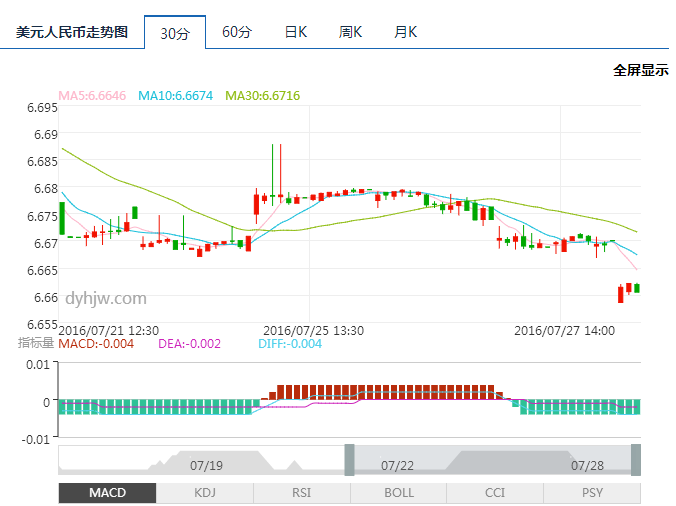
Task: Switch indicator to KDJ
Action: [204, 493]
